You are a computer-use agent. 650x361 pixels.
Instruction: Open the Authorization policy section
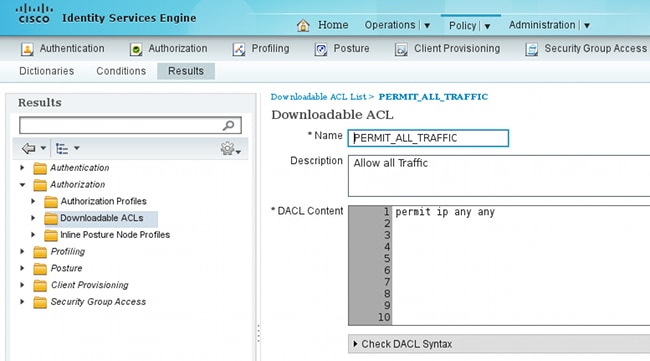tap(178, 48)
